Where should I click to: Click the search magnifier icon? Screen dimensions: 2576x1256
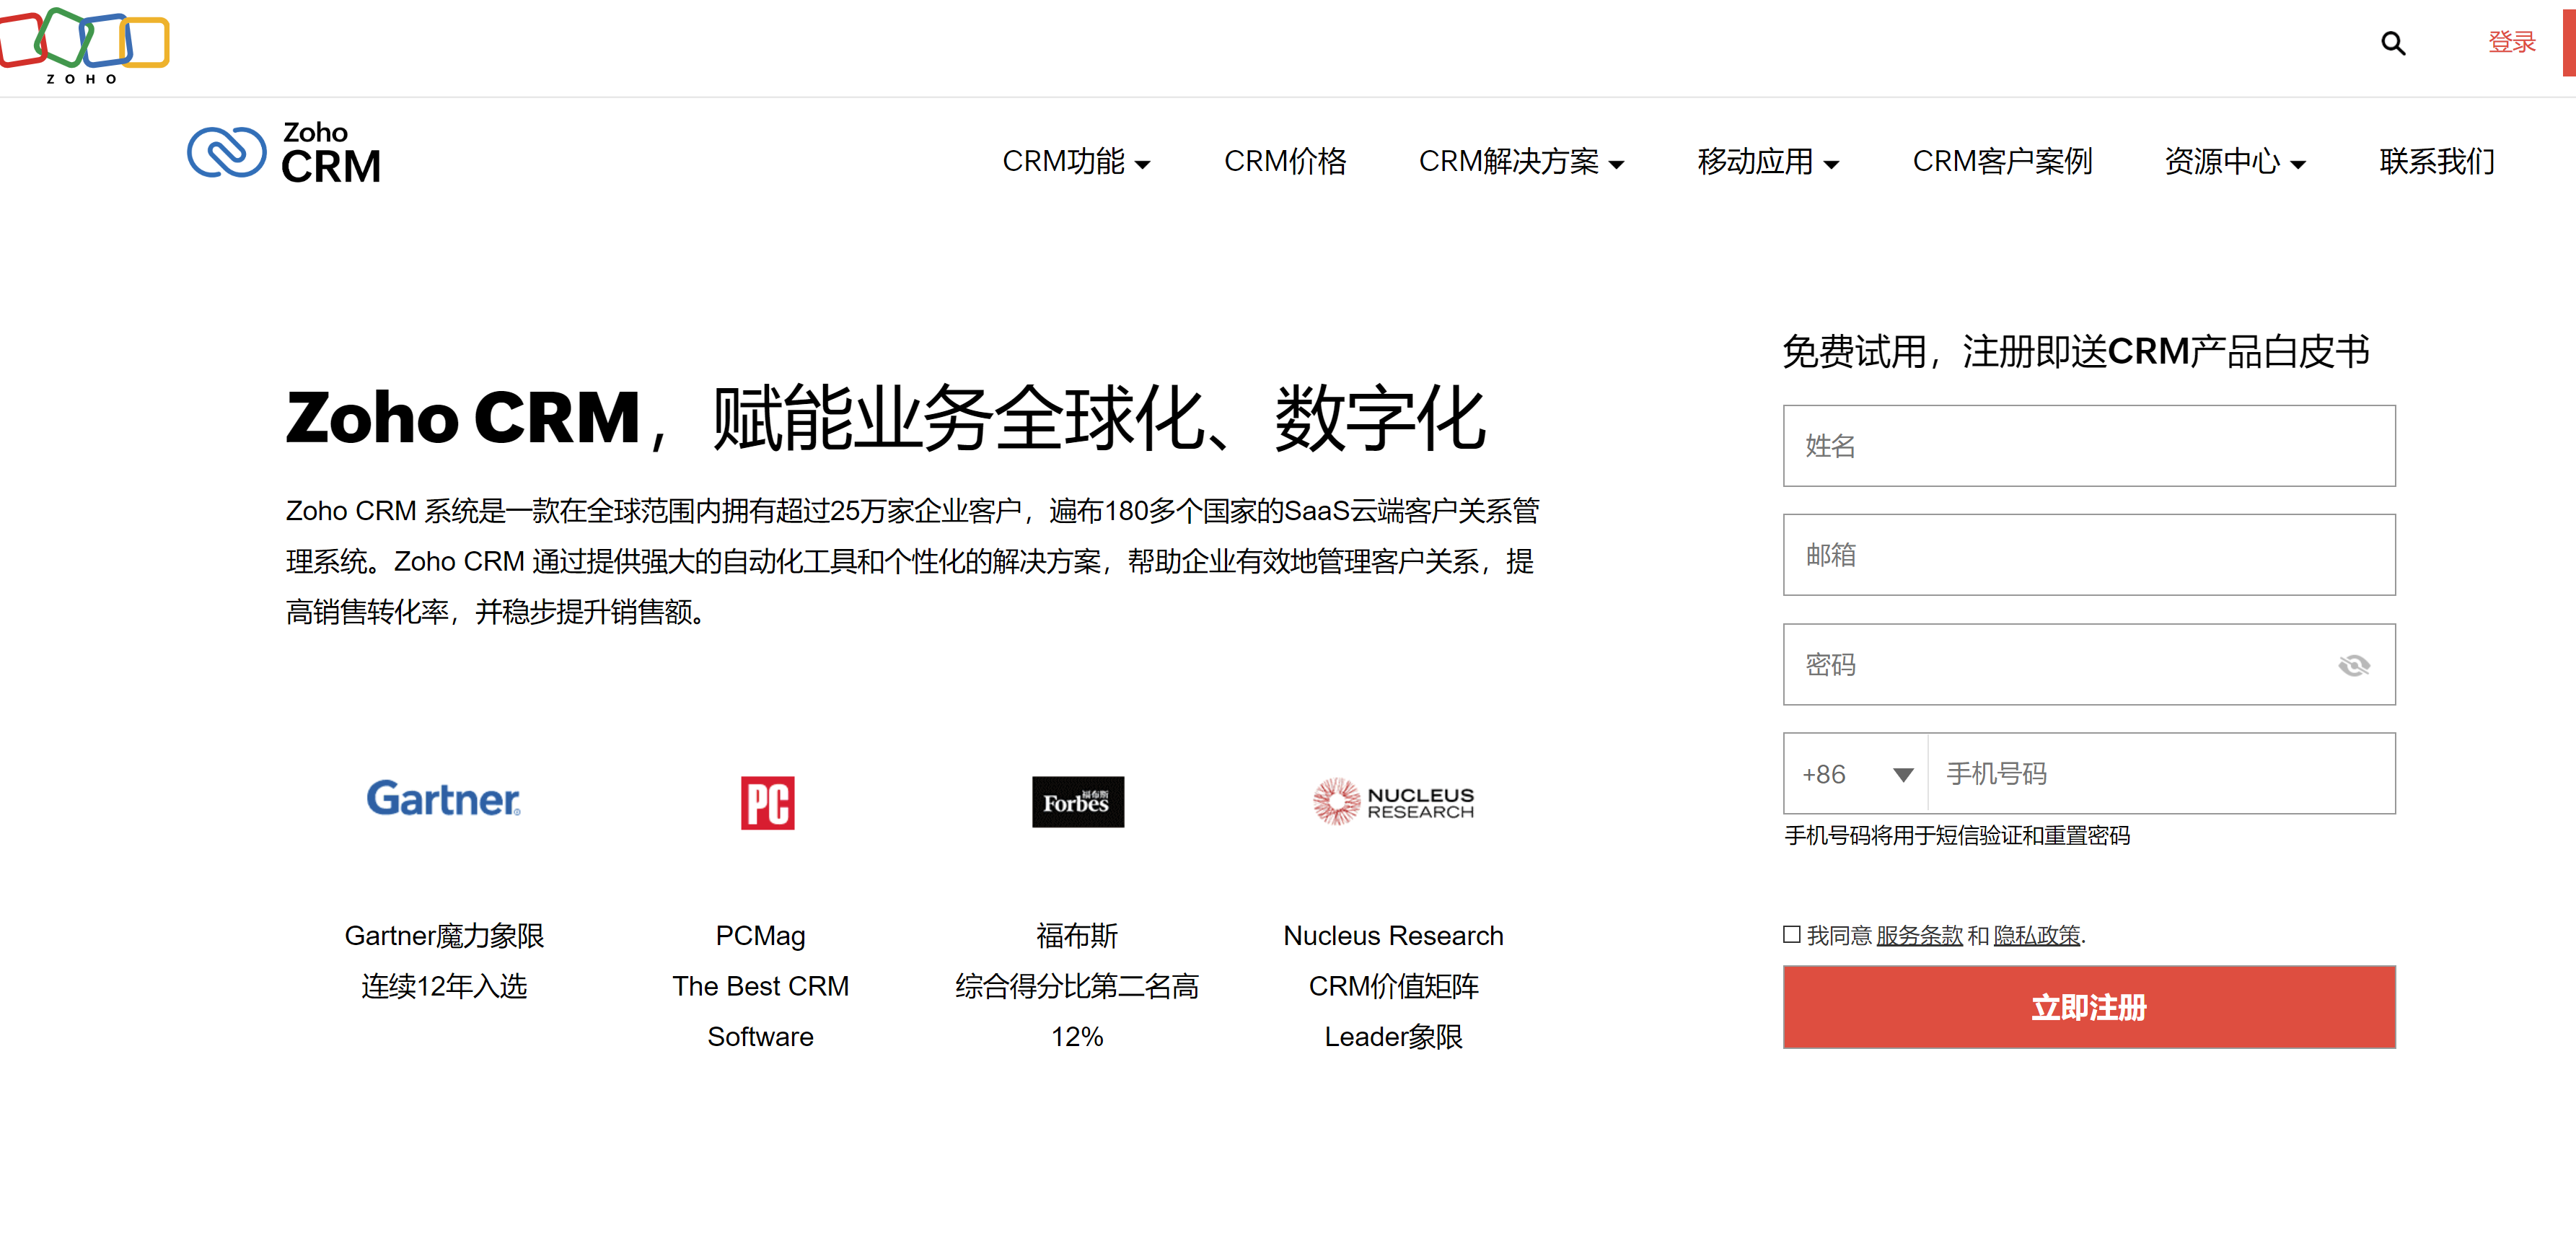pyautogui.click(x=2393, y=43)
